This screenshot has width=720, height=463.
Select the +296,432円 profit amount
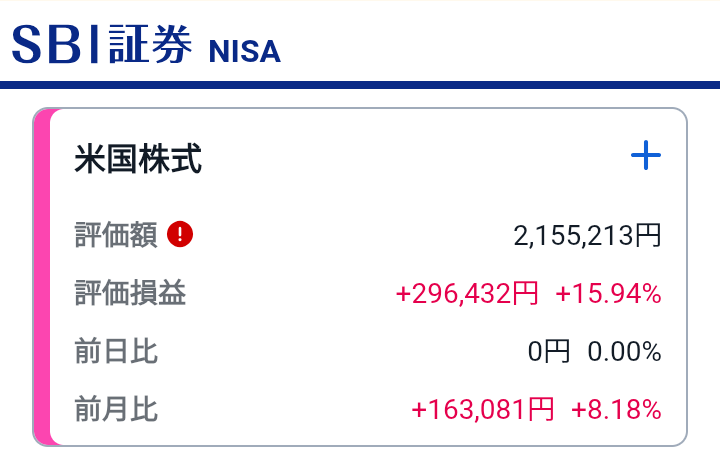tap(467, 294)
